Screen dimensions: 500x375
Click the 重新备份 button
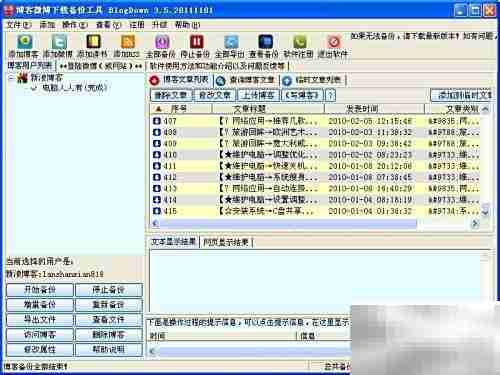pyautogui.click(x=109, y=305)
